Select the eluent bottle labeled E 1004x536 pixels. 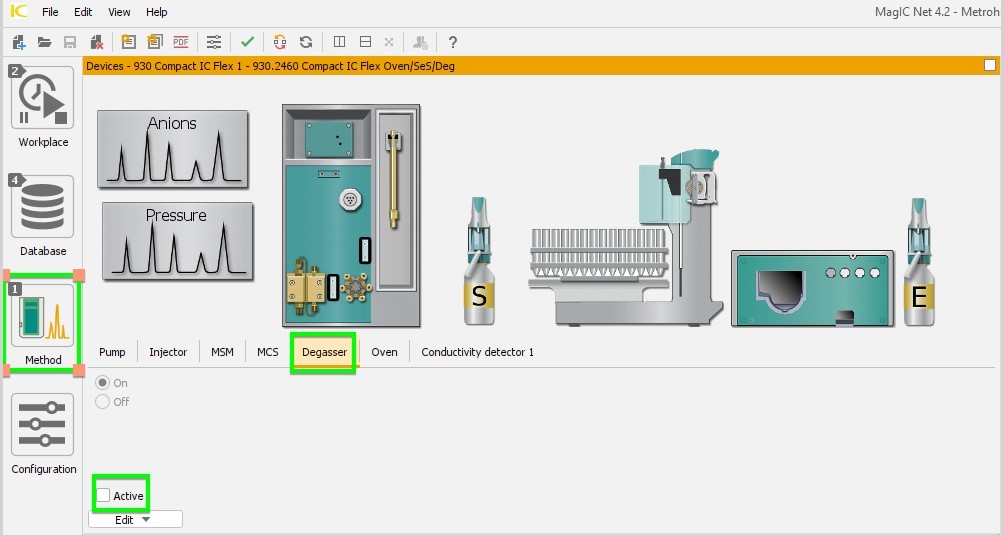point(918,261)
